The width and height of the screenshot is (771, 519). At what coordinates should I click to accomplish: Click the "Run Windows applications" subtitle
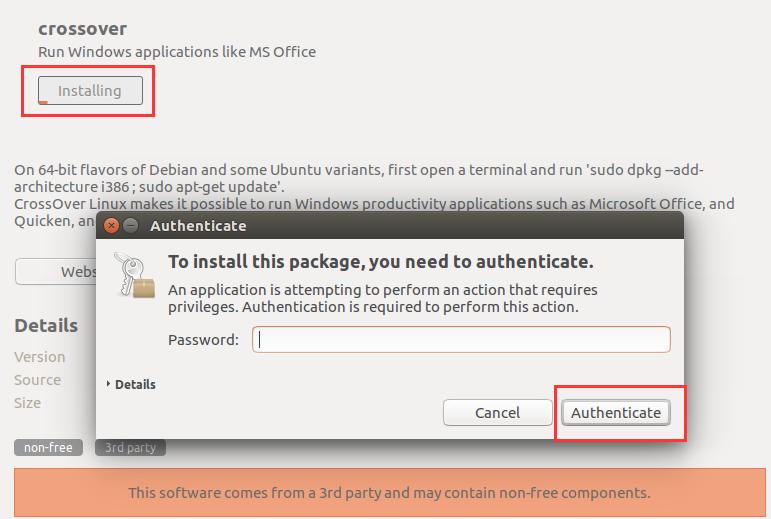177,51
